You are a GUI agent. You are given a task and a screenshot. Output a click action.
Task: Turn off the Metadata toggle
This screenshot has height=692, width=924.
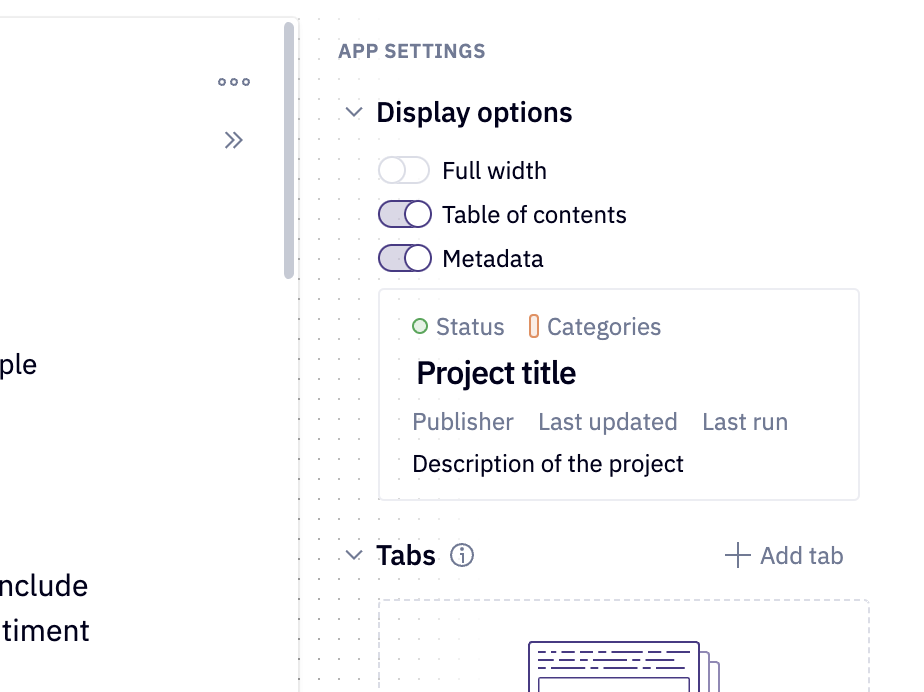click(x=404, y=258)
